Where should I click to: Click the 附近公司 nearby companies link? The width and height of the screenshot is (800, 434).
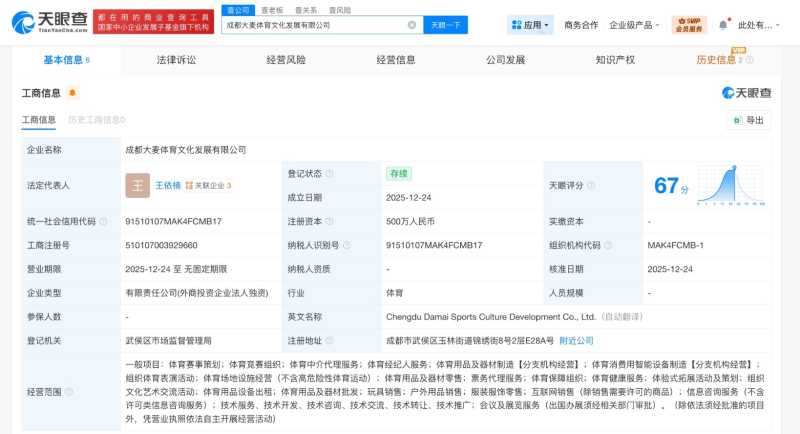point(576,341)
